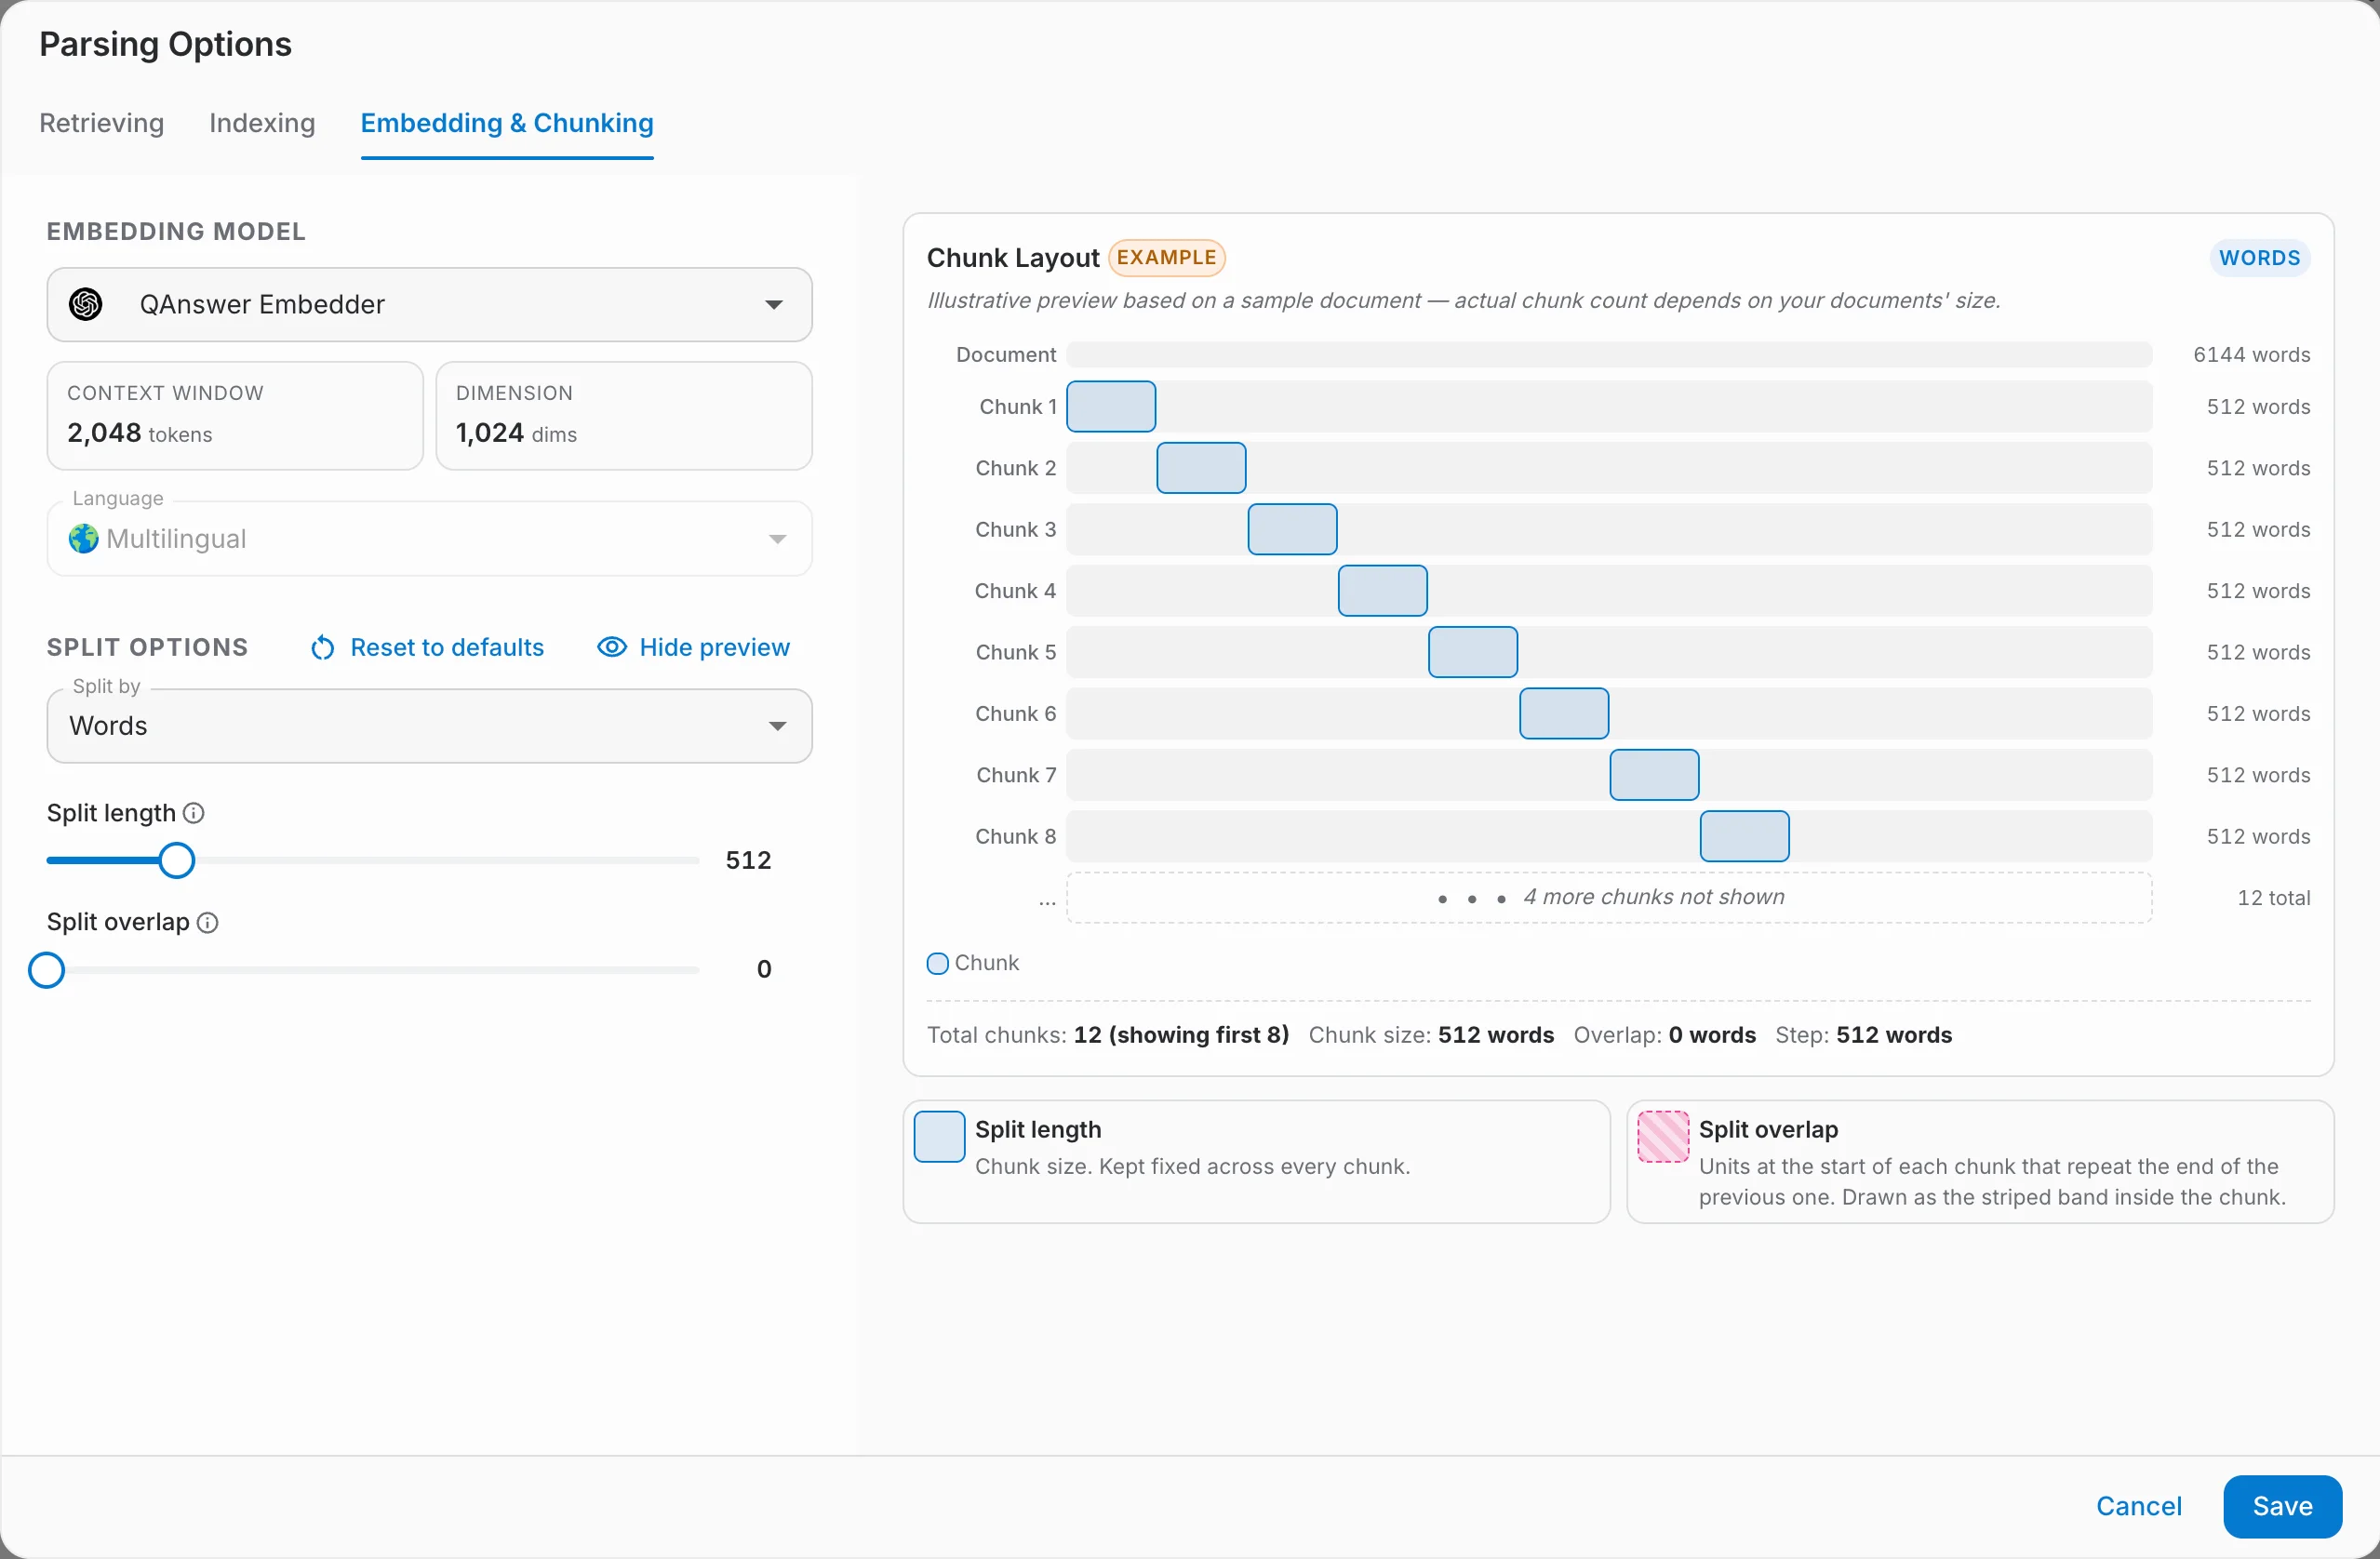Click the blue Split length legend swatch

pos(939,1137)
